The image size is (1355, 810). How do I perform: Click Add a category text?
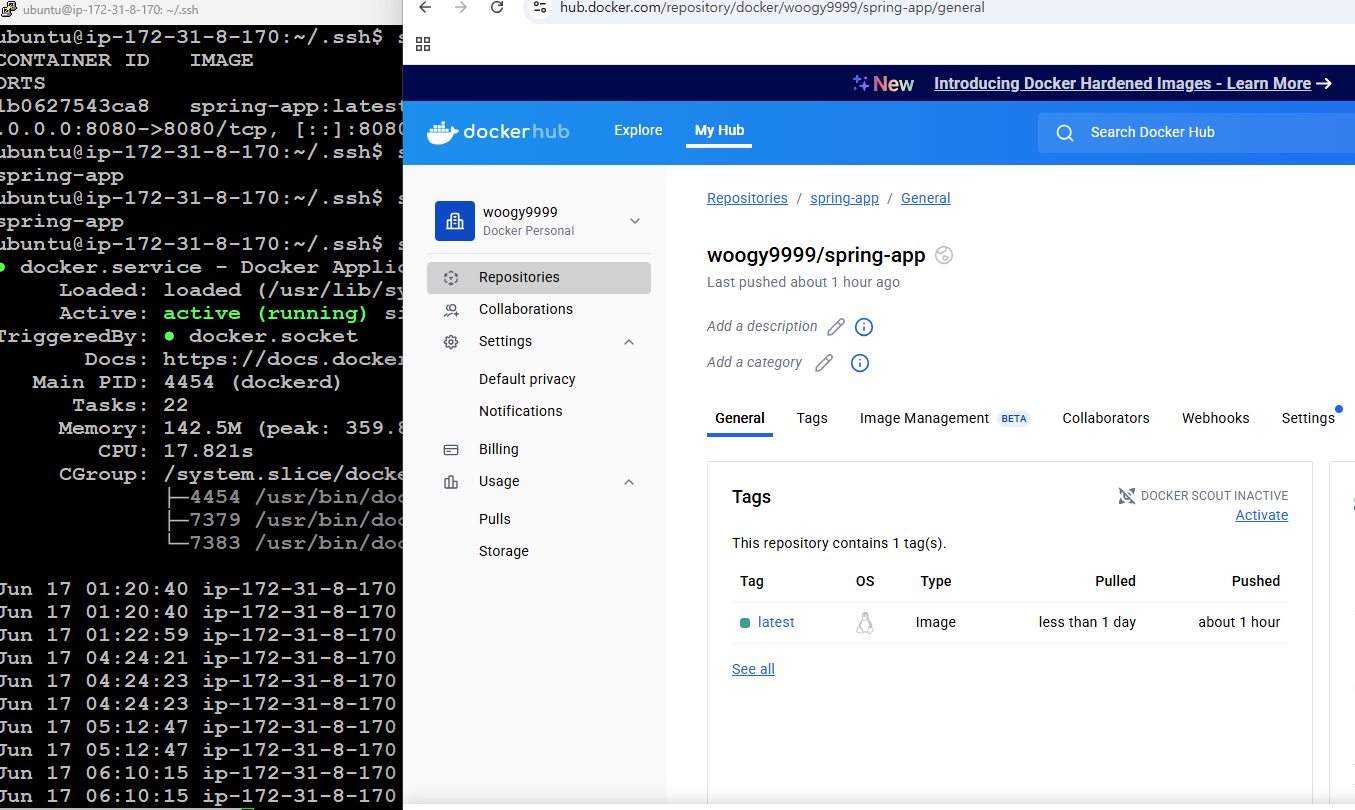tap(754, 362)
